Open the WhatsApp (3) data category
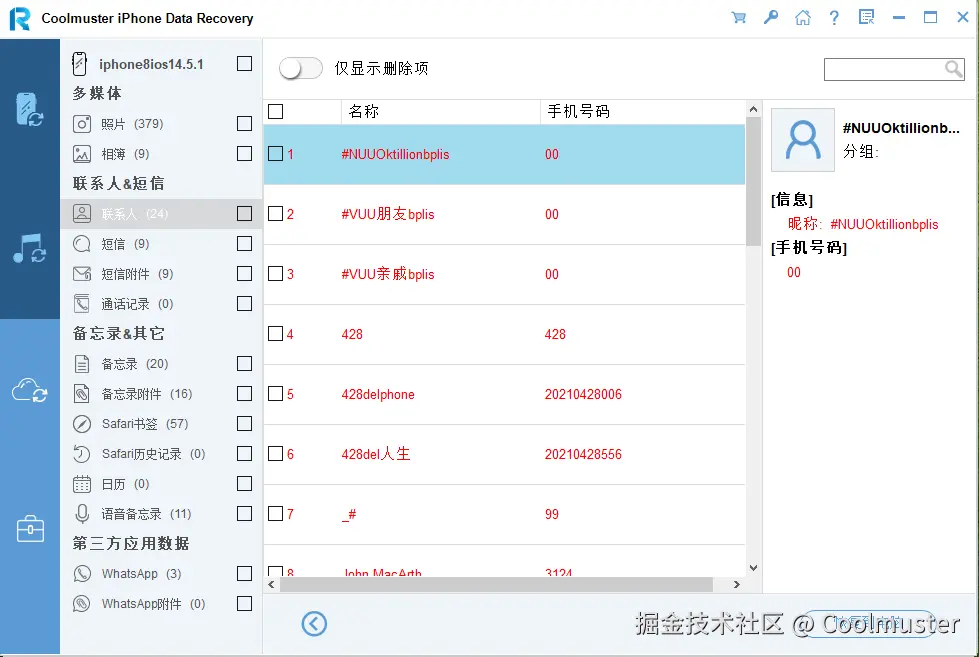 tap(131, 573)
